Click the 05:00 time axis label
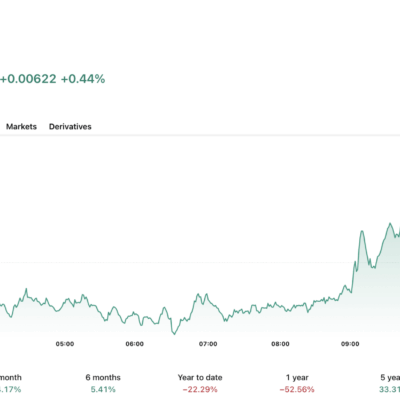The height and width of the screenshot is (400, 400). [65, 344]
